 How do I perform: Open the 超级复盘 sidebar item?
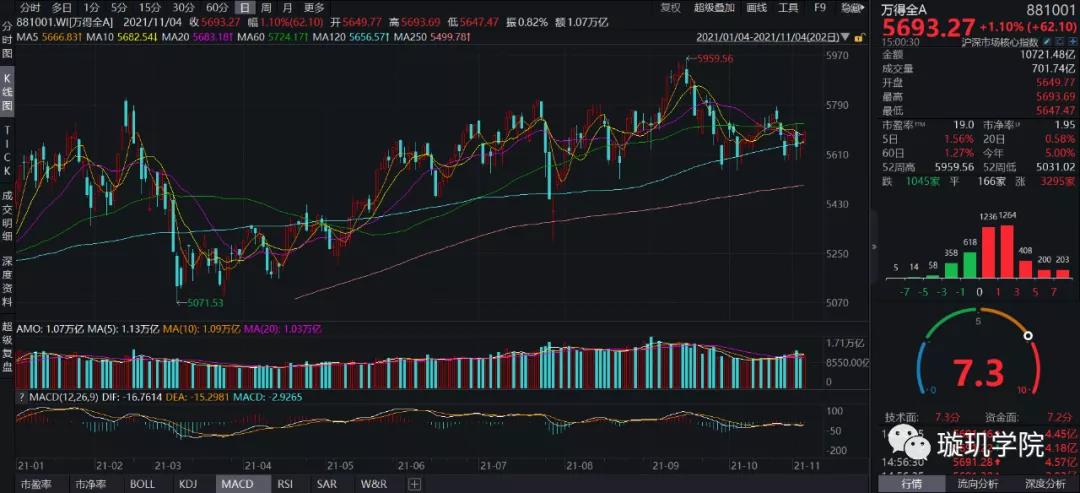7,348
